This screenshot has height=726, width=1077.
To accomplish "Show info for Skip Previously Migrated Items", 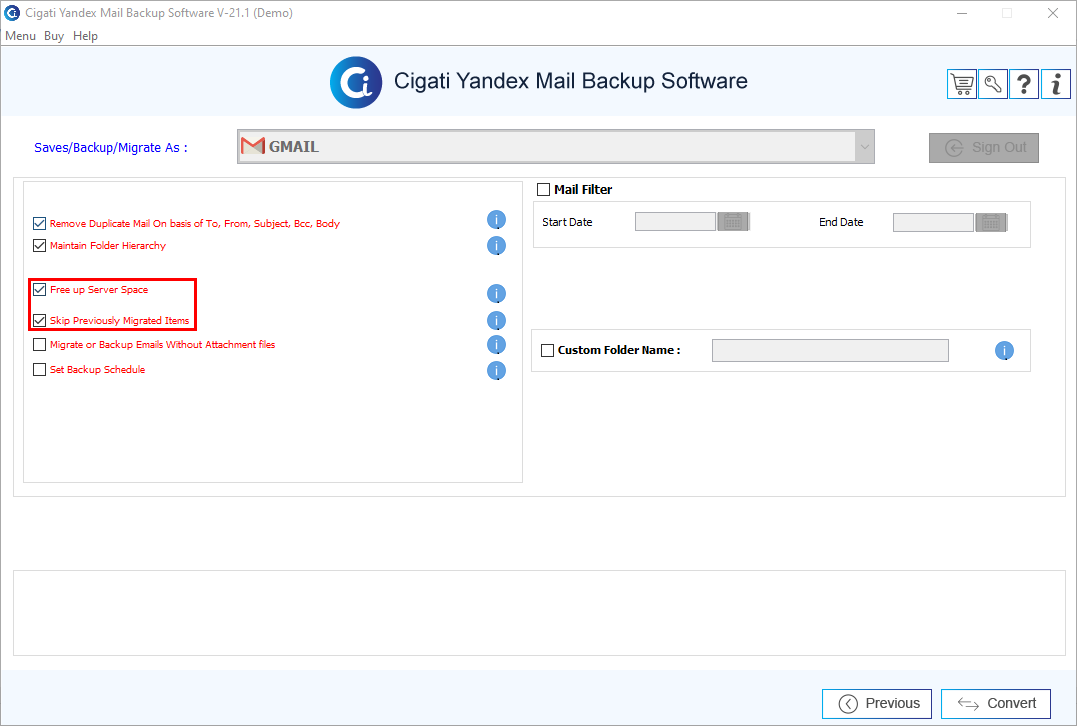I will coord(496,320).
